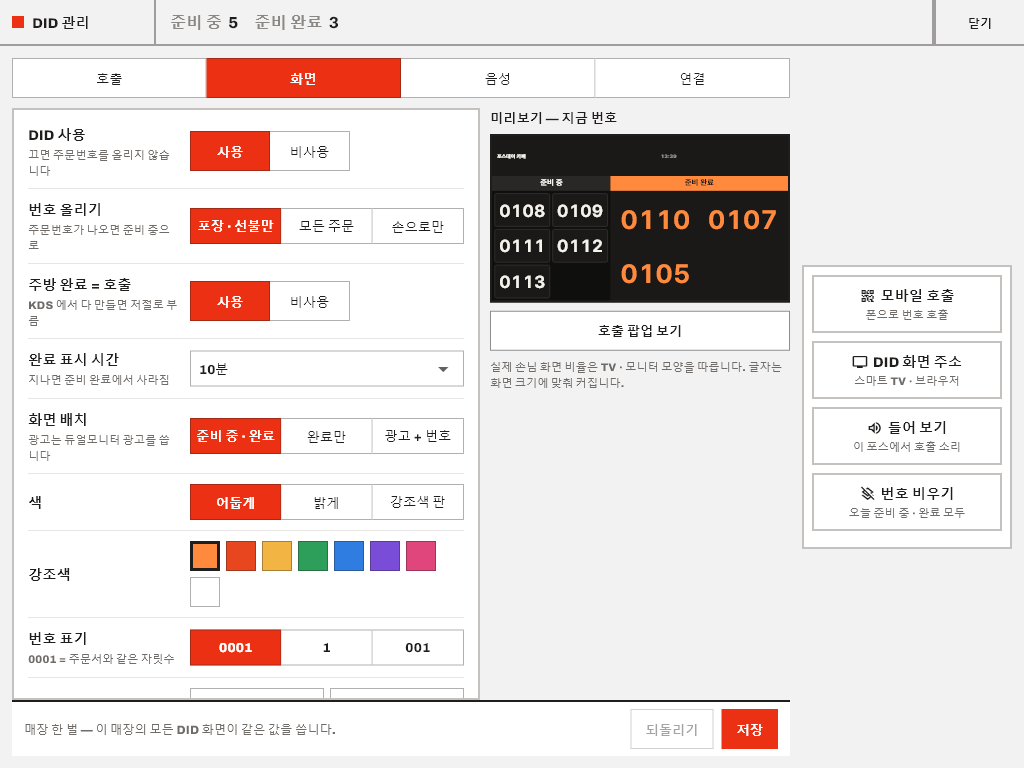
Task: Select 광고 + 번호 screen layout
Action: (x=418, y=436)
